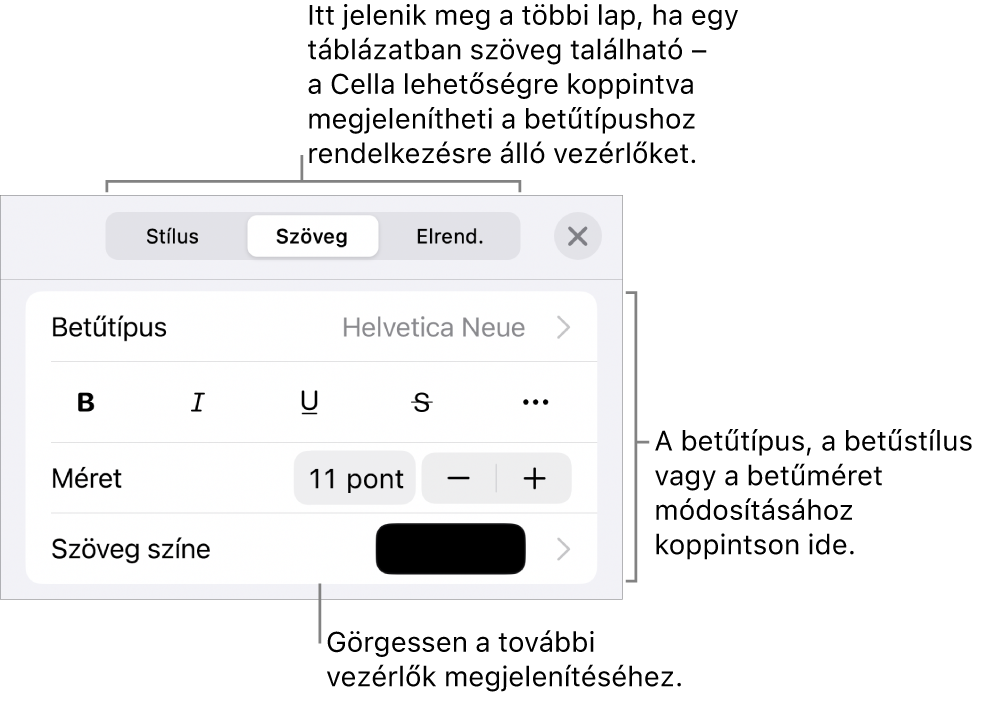982x702 pixels.
Task: Click the black text color swatch
Action: click(451, 549)
